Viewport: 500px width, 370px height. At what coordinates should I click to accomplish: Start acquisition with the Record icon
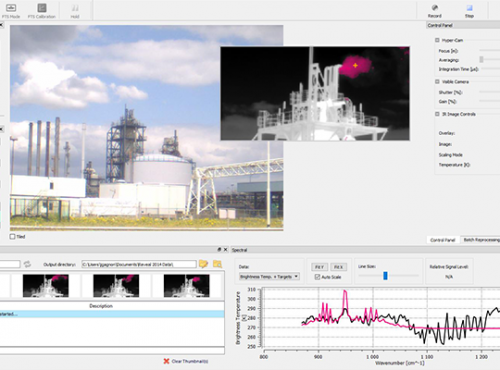click(x=435, y=8)
